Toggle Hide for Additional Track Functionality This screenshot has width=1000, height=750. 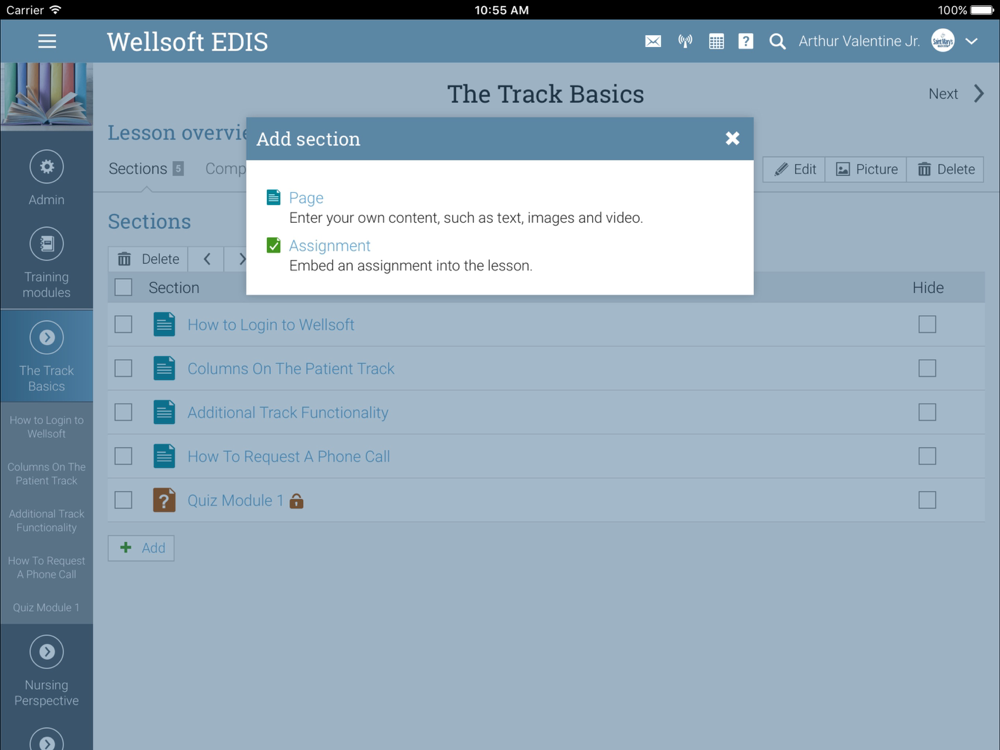(x=927, y=413)
